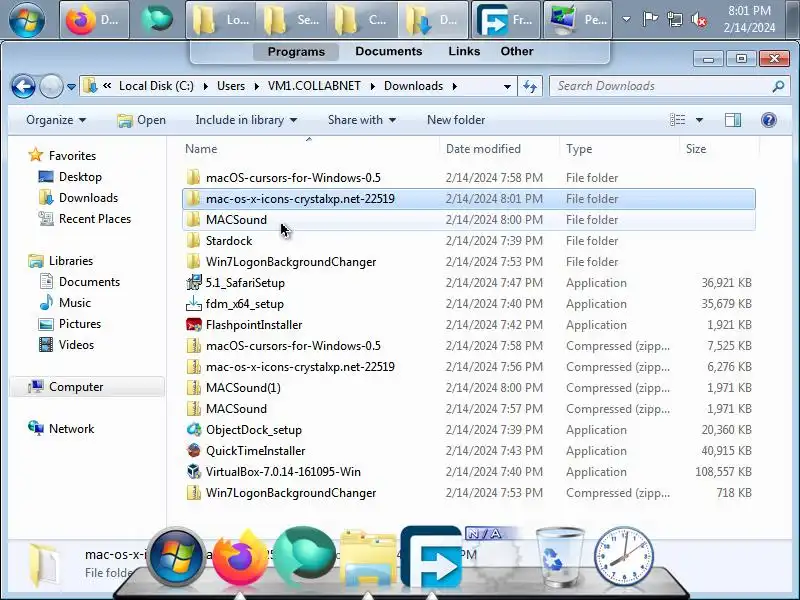Open the Organize menu
This screenshot has width=800, height=600.
tap(56, 120)
